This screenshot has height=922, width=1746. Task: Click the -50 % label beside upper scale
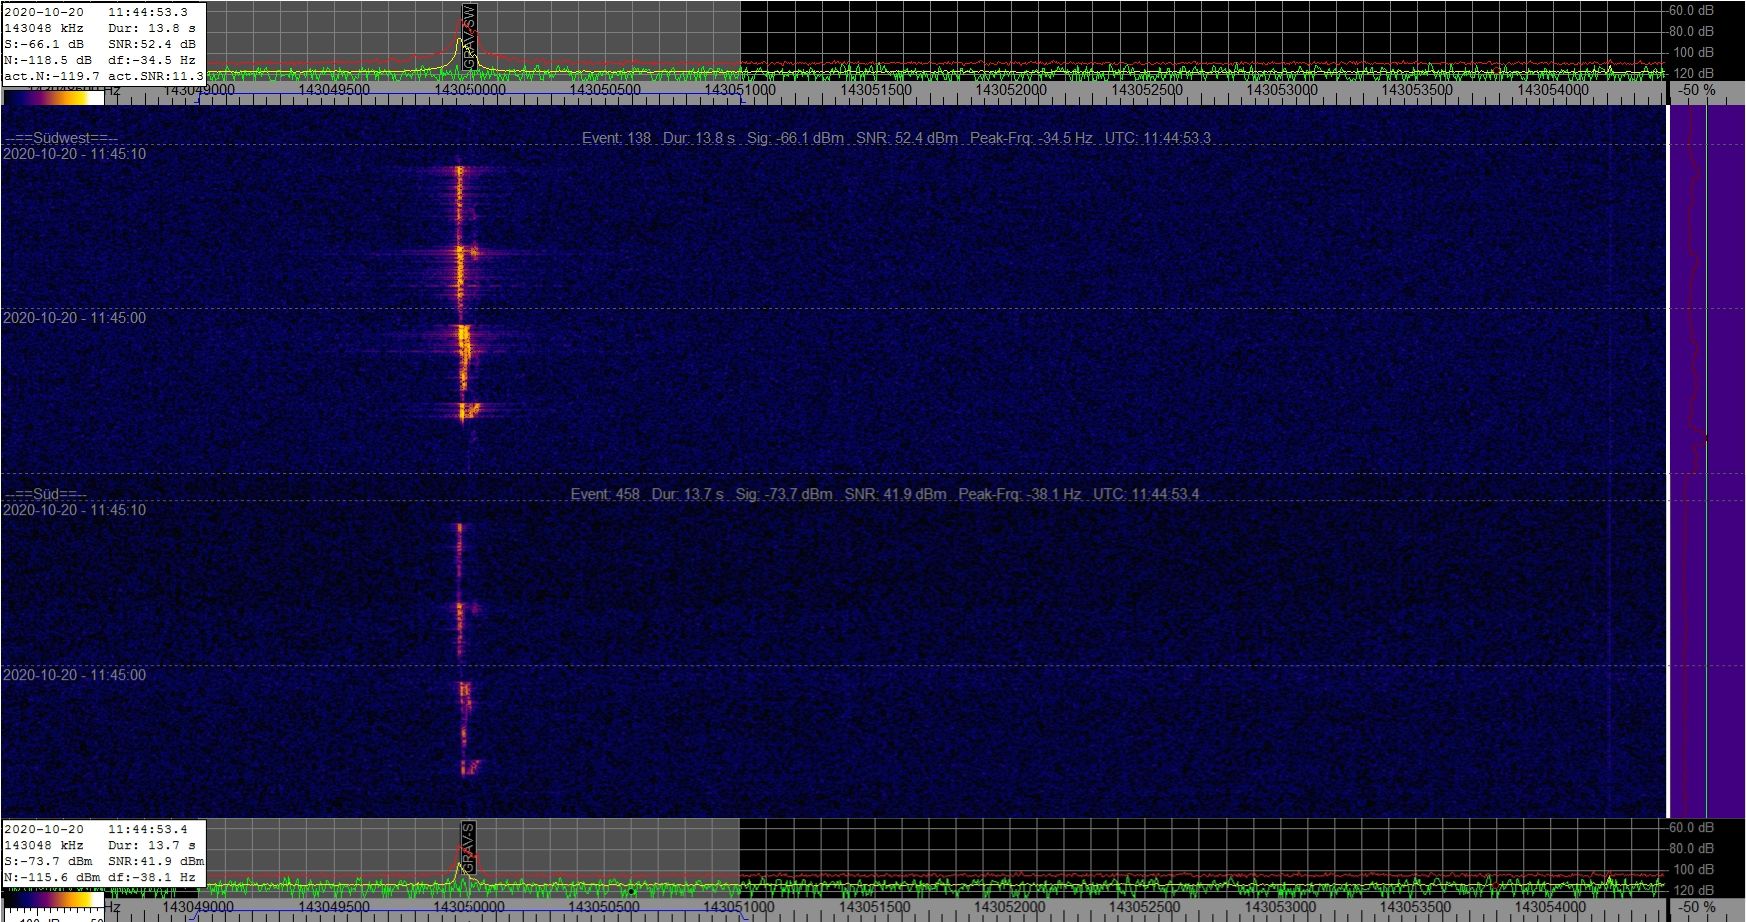point(1697,90)
